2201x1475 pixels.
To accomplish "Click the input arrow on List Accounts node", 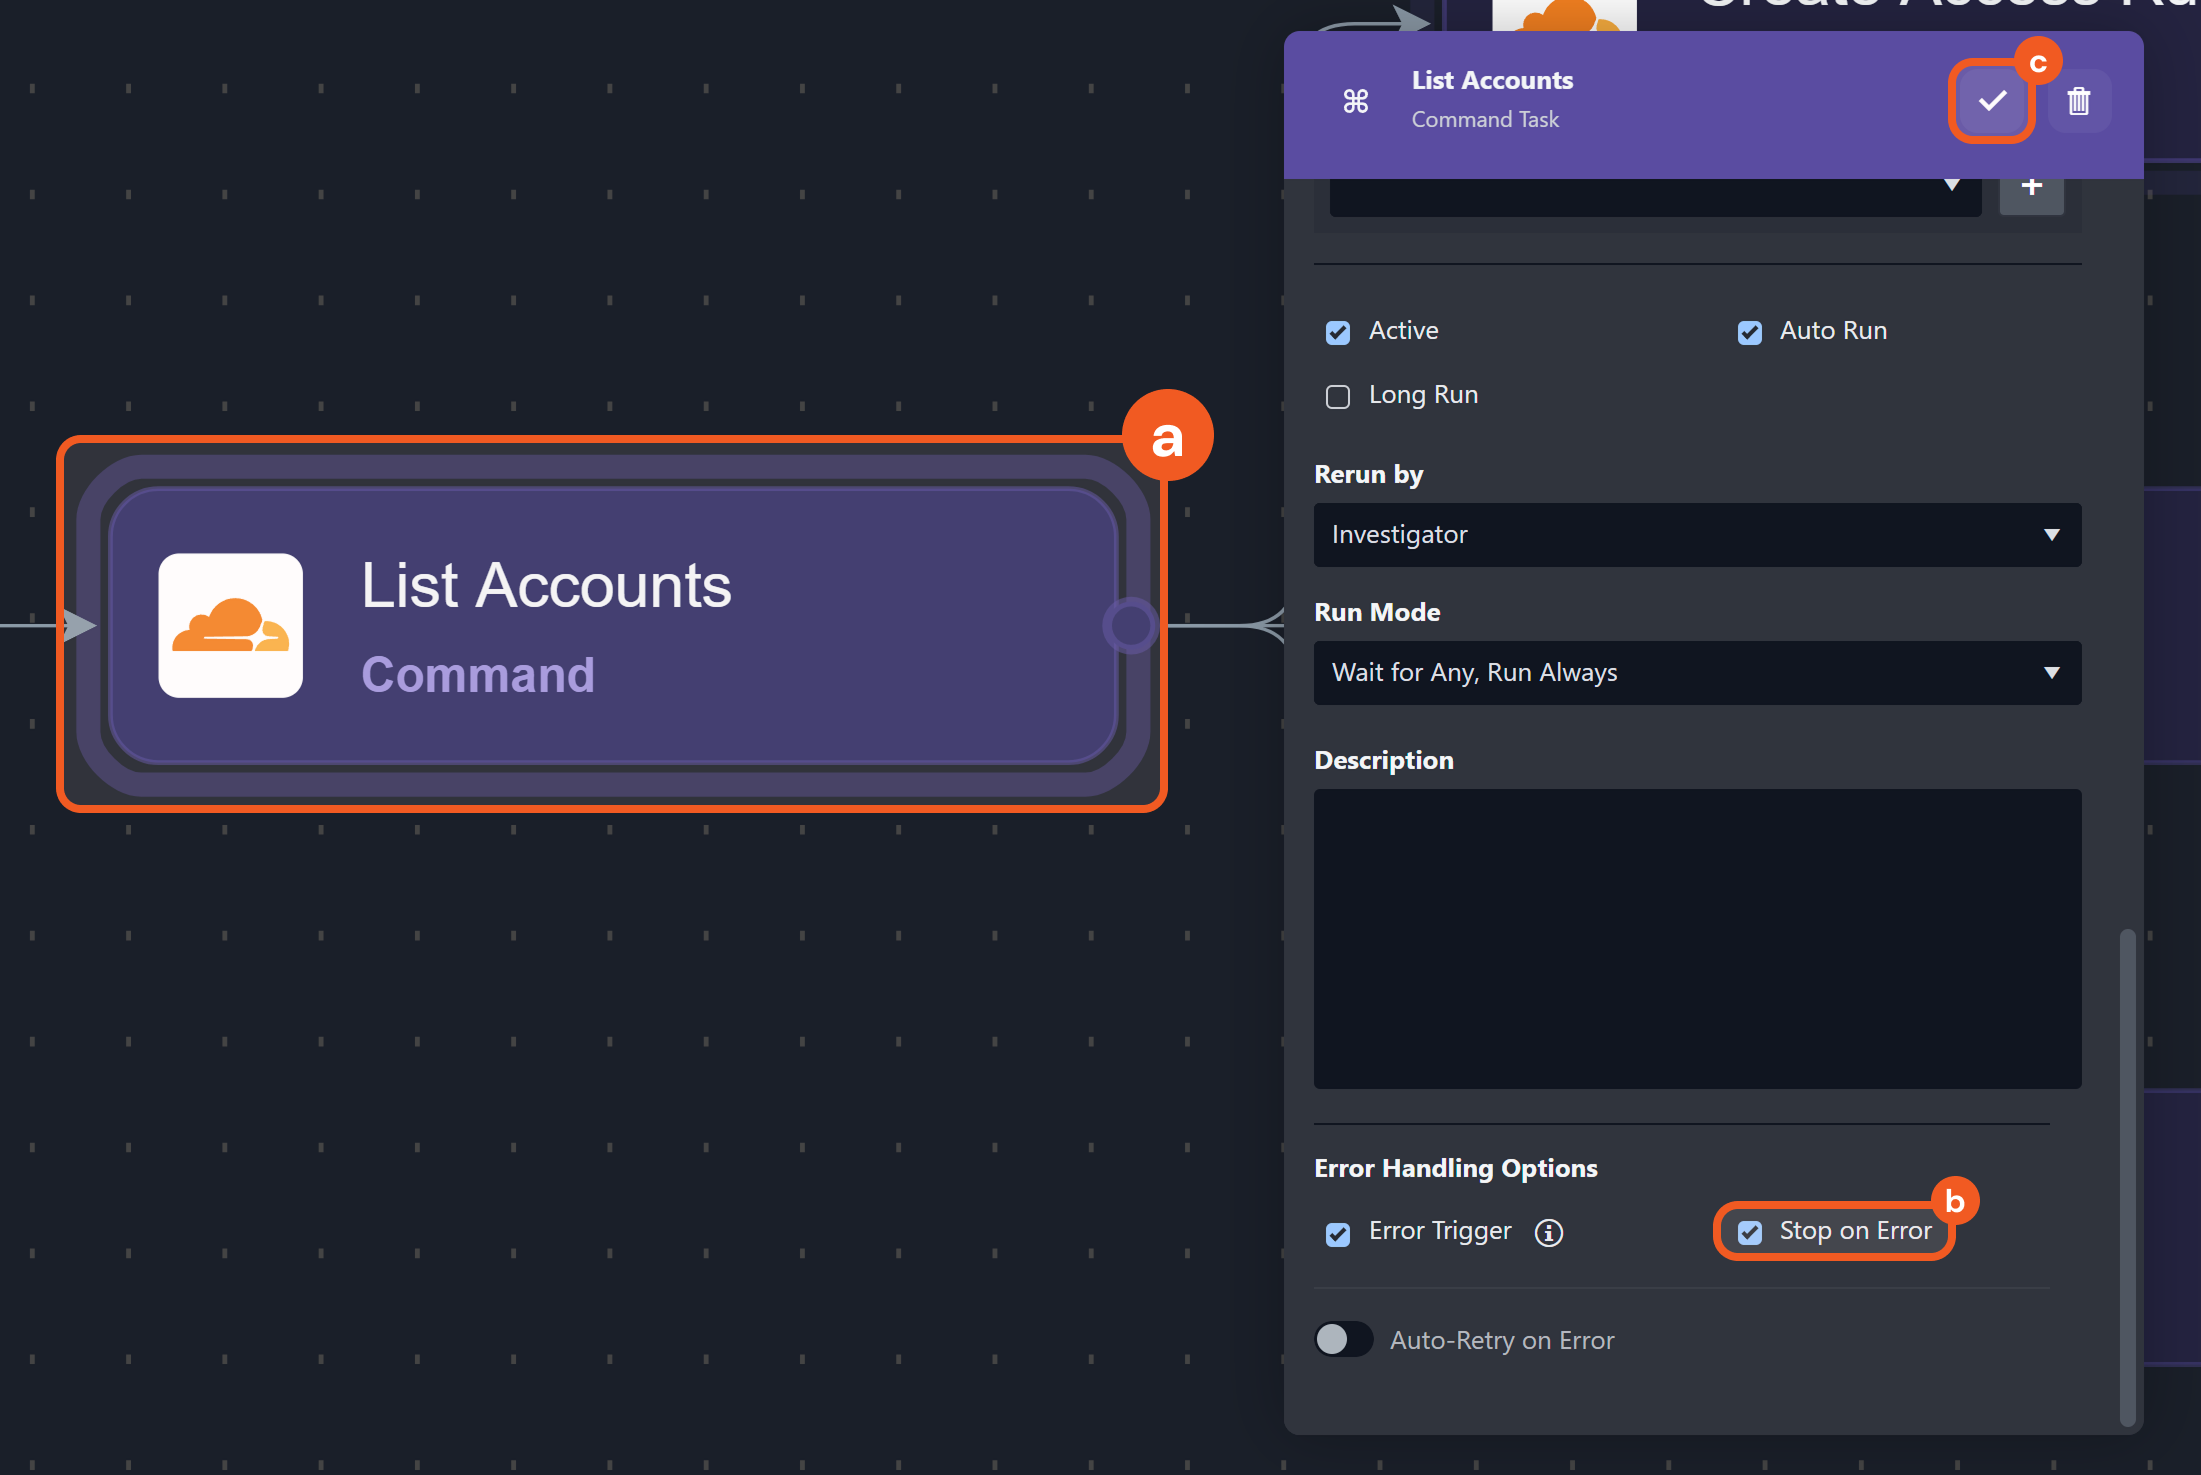I will [x=79, y=626].
